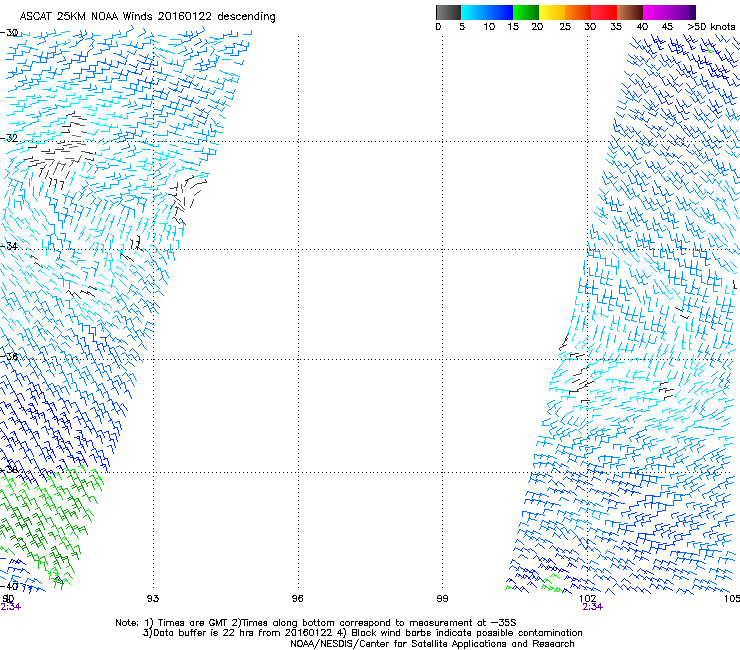Select the green 15-20 knots legend segment
740x650 pixels.
click(x=526, y=12)
